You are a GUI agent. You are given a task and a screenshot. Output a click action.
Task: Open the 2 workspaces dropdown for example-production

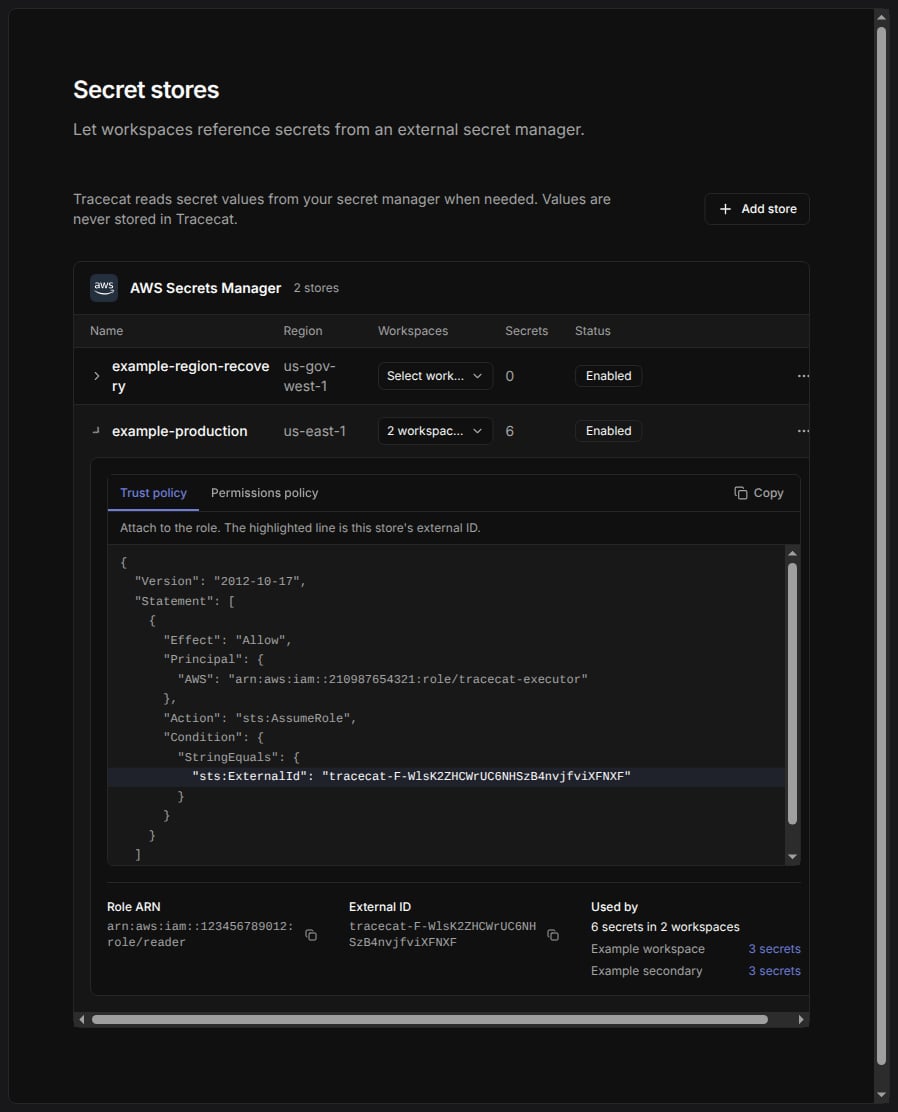[435, 431]
